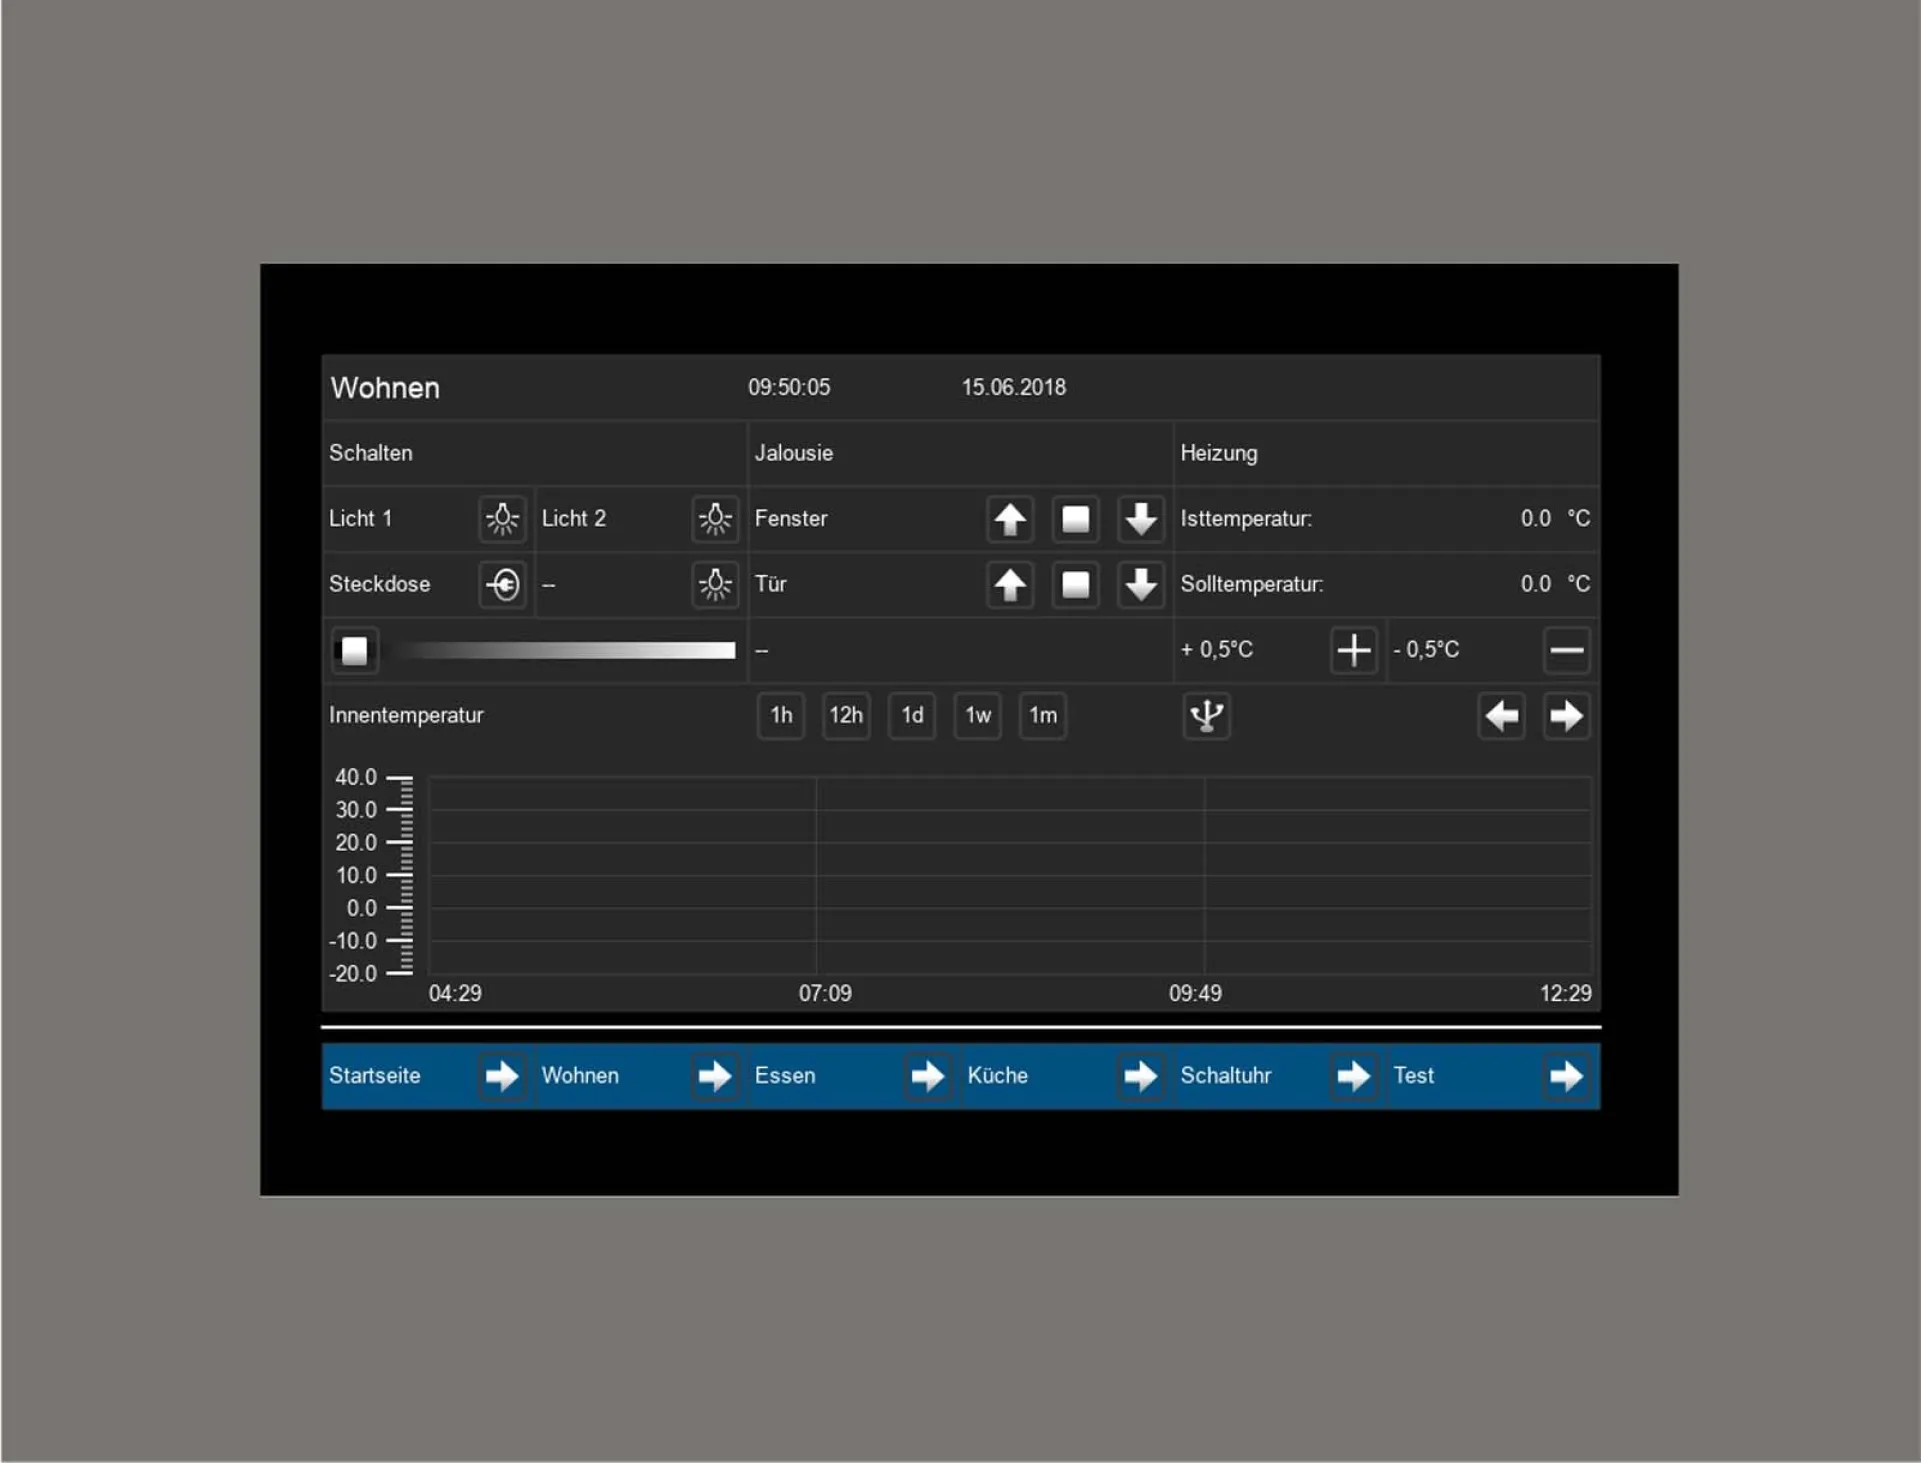Set the chart range to 1h

click(781, 716)
